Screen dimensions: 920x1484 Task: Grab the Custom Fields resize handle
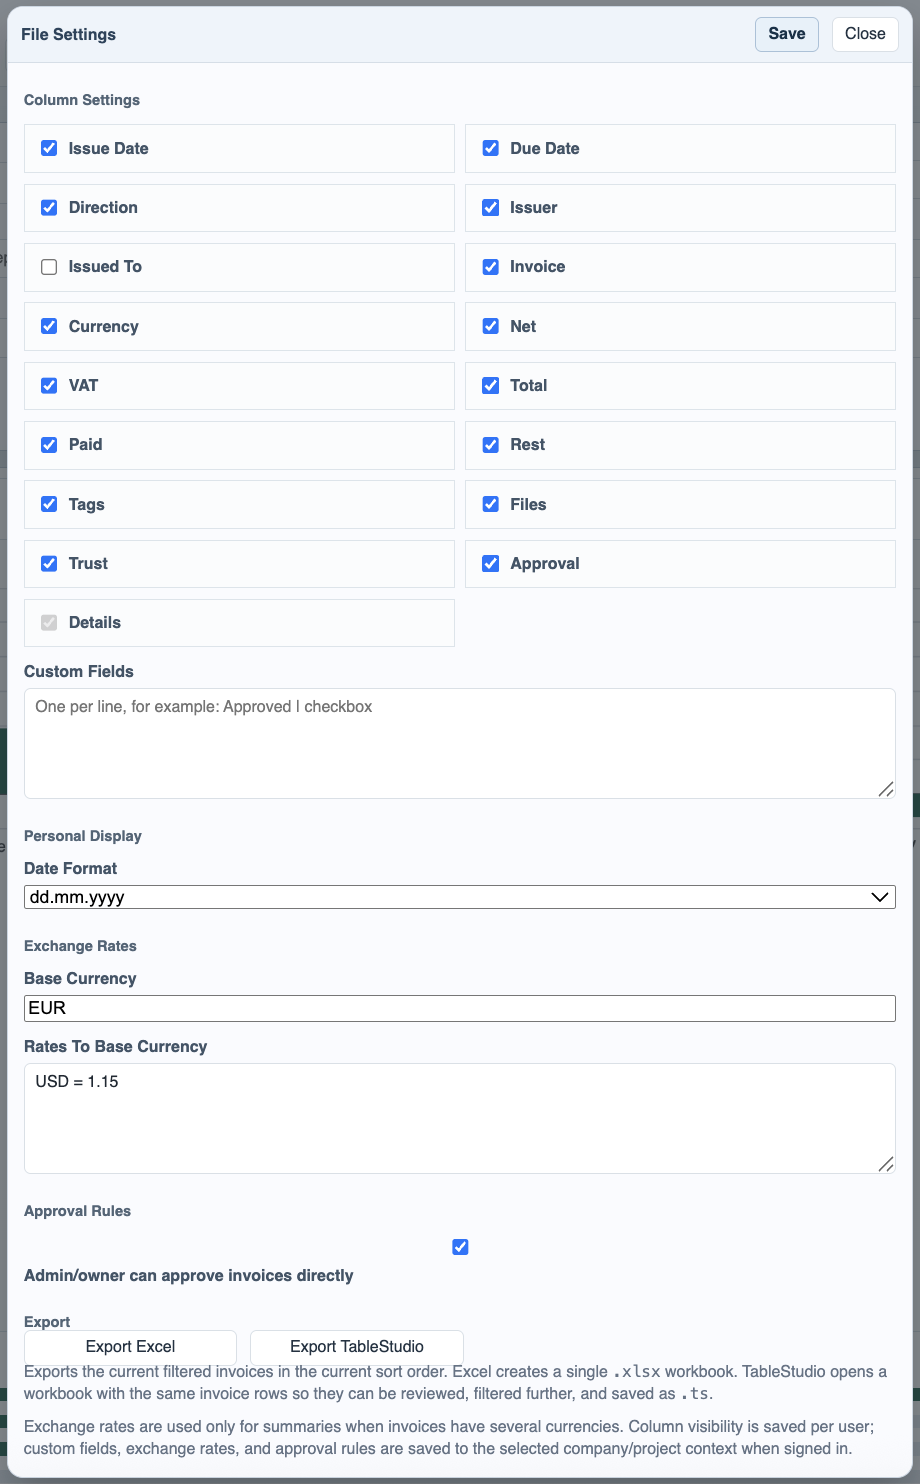coord(886,789)
